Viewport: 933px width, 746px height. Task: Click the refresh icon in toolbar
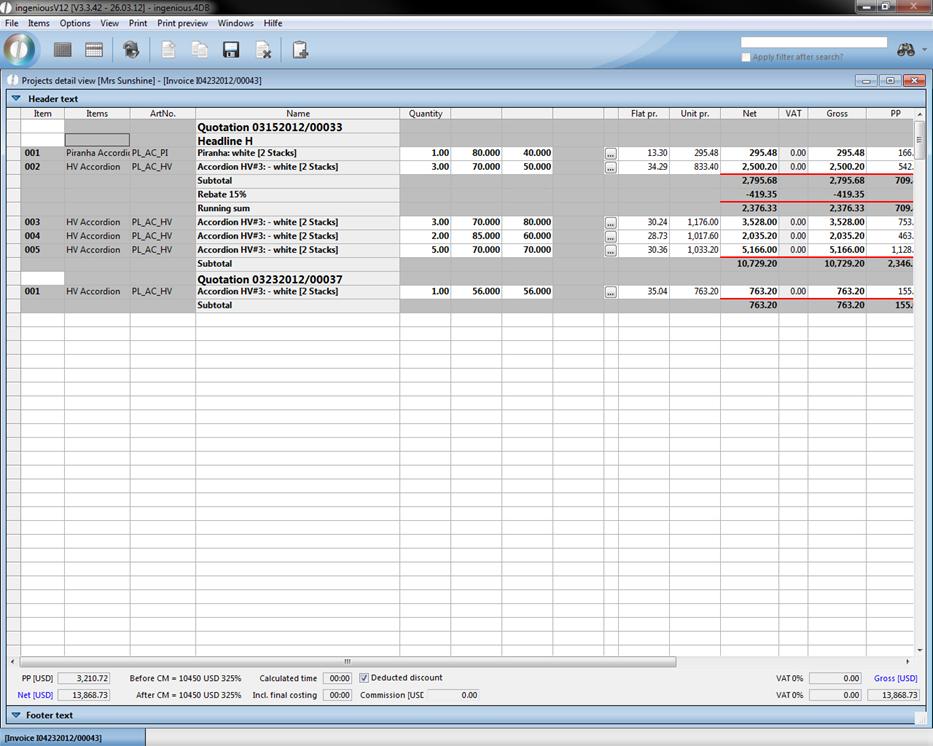point(131,50)
